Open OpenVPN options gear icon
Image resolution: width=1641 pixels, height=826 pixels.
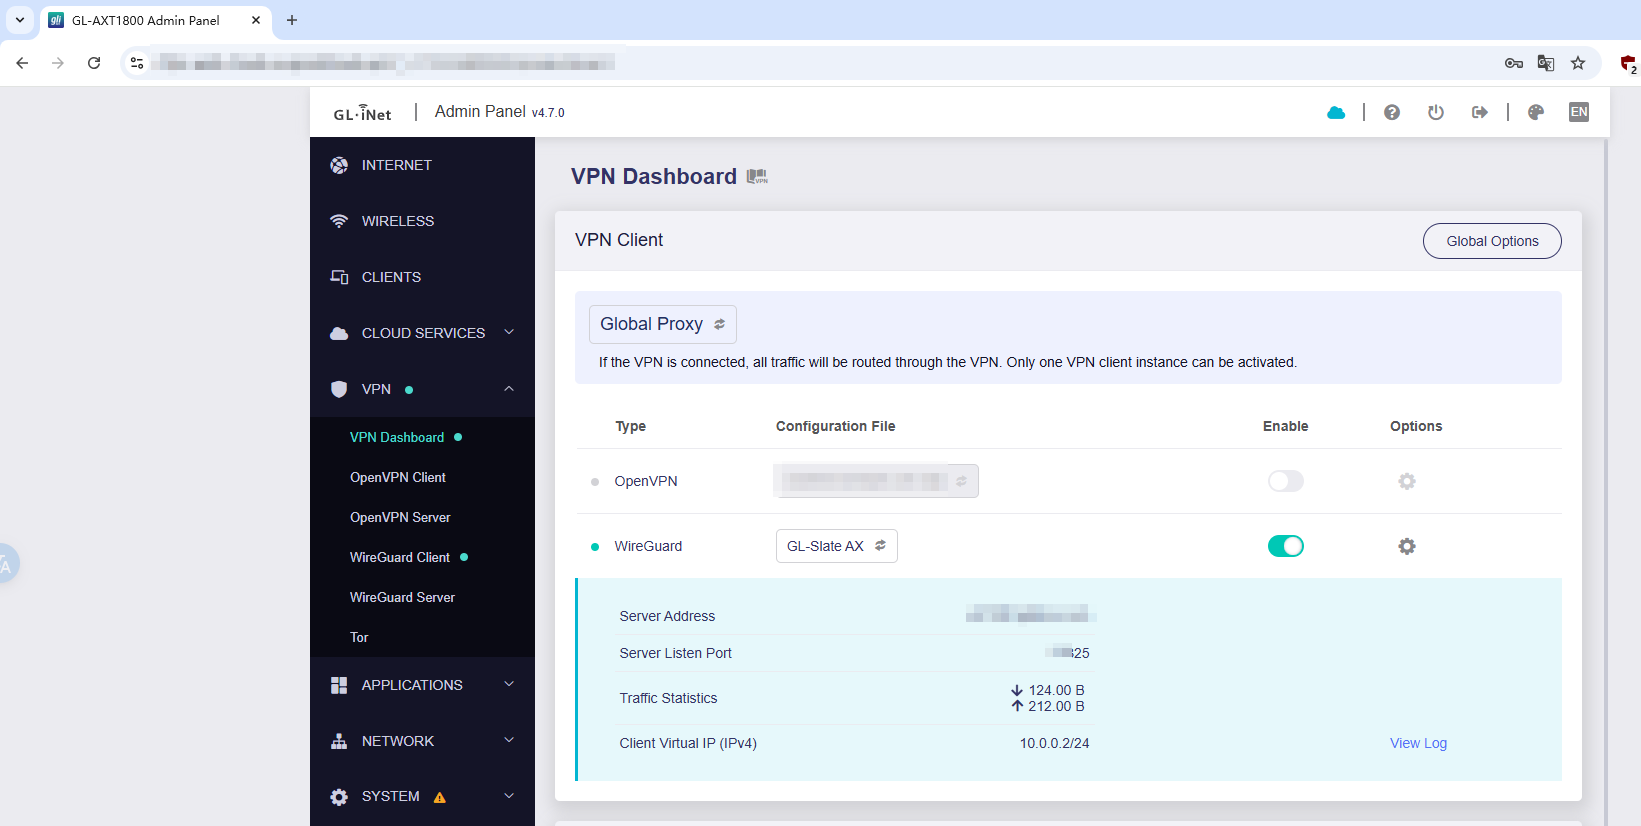(x=1406, y=481)
